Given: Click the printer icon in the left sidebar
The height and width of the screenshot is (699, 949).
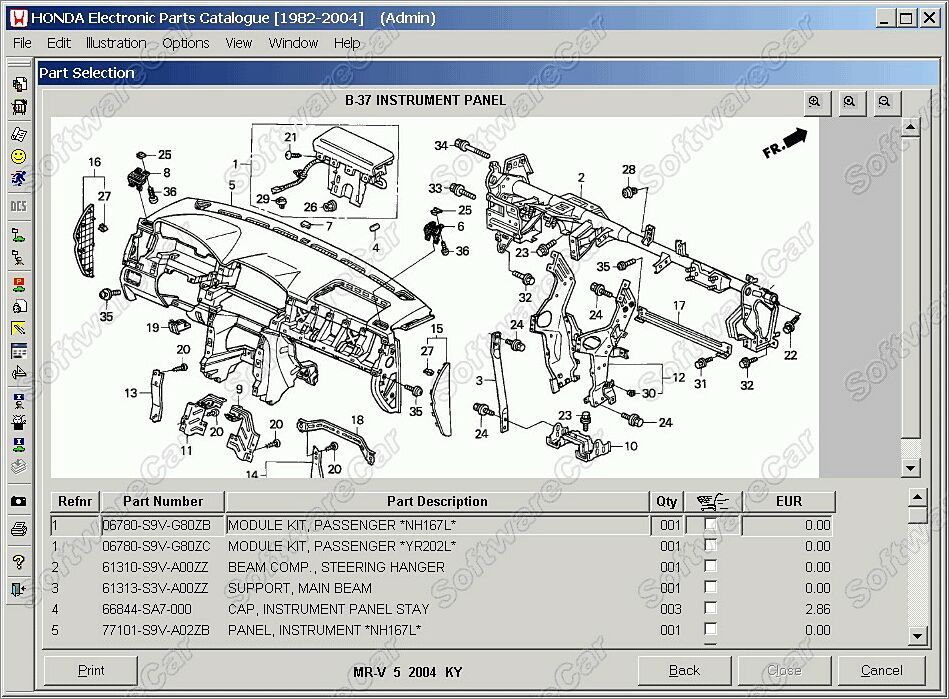Looking at the screenshot, I should click(x=19, y=530).
